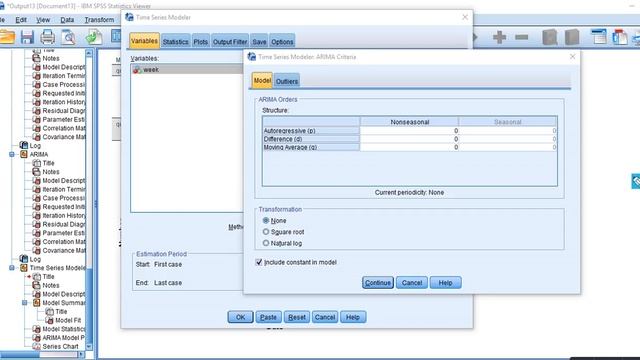Collapse the ARIMA outline branch

tap(12, 154)
